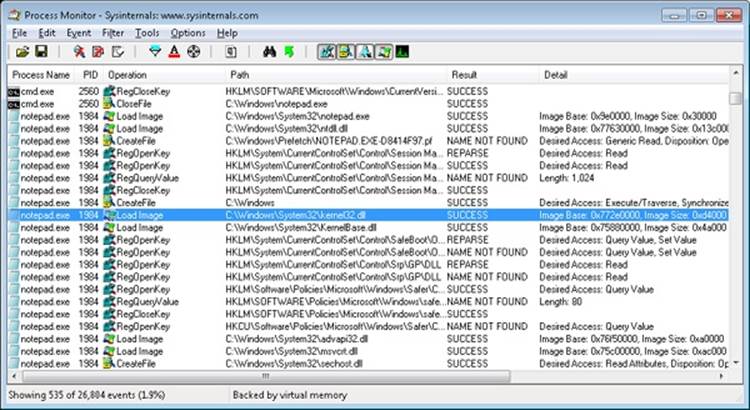This screenshot has width=750, height=410.
Task: Toggle event capture magnifier icon
Action: tap(79, 52)
